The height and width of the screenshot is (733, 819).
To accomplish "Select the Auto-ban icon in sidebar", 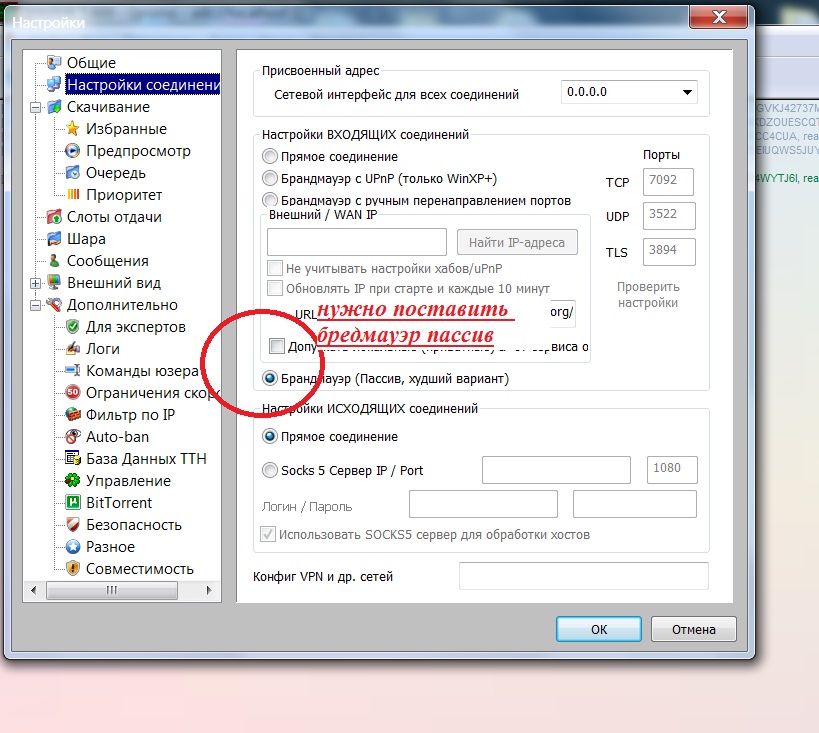I will point(73,437).
